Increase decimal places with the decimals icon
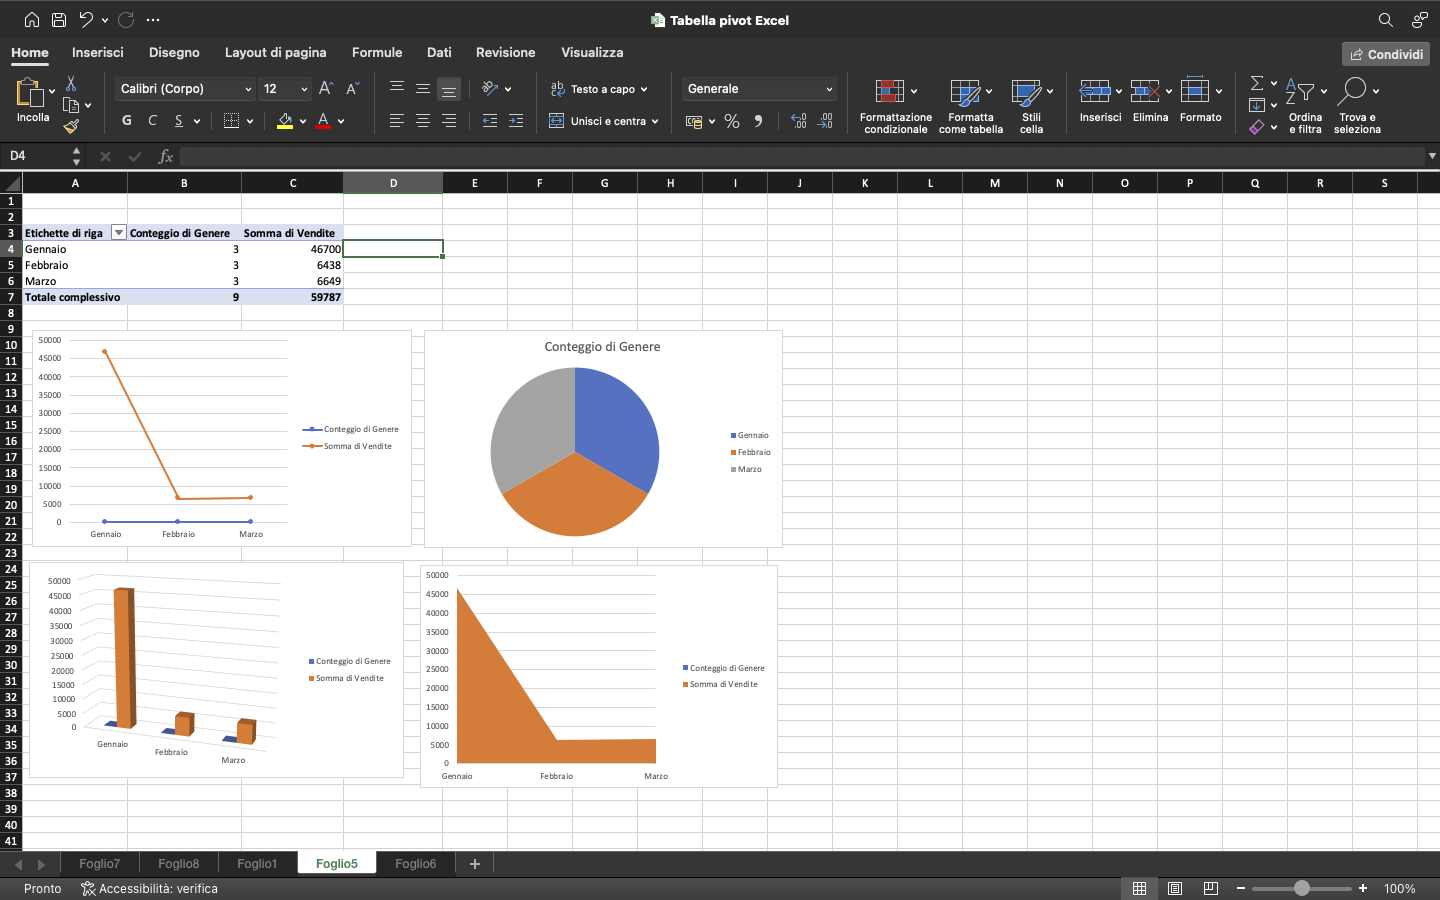 (x=798, y=120)
